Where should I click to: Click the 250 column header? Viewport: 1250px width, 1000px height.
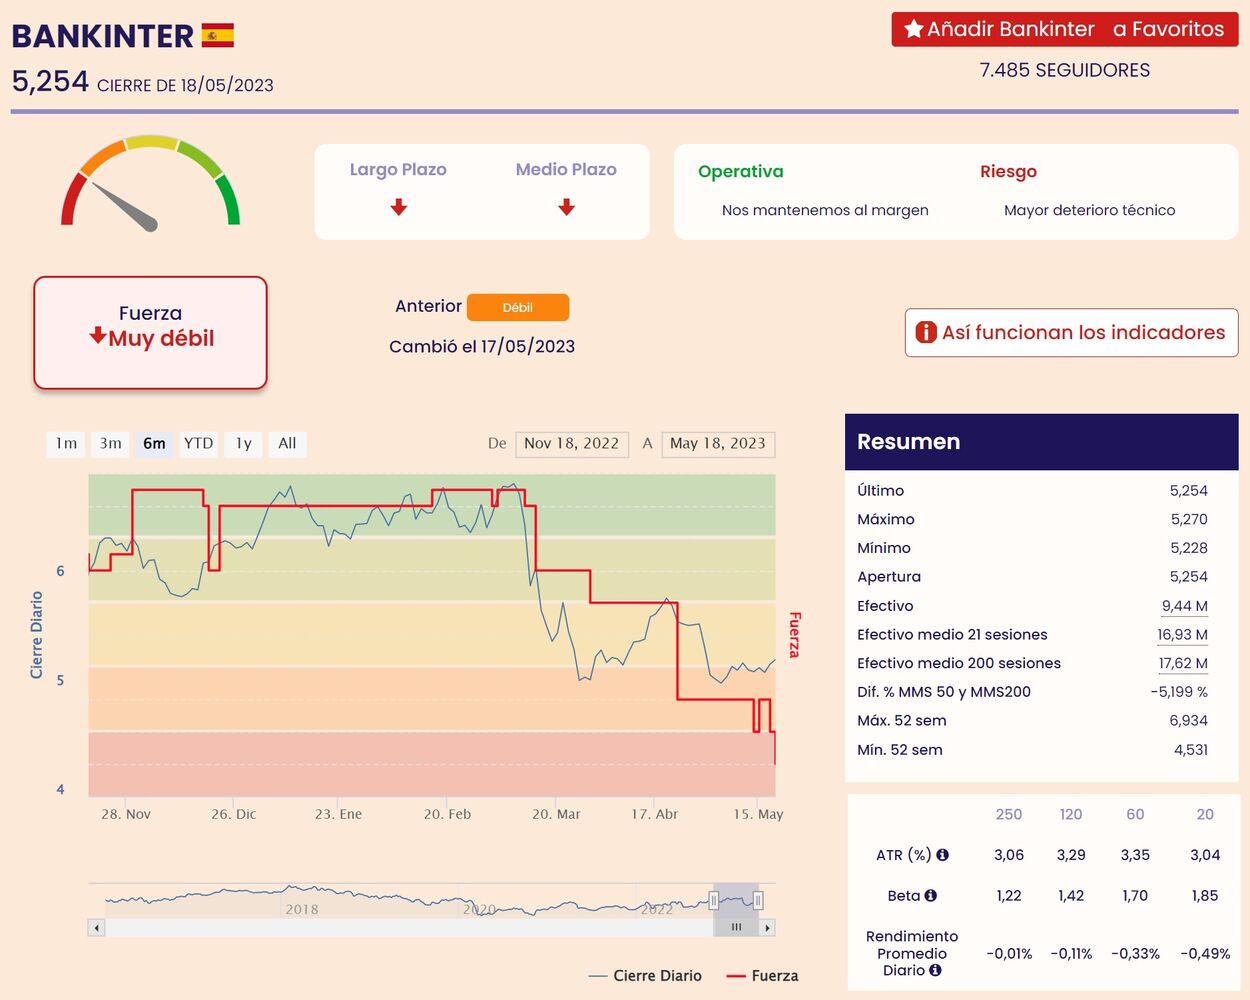pyautogui.click(x=1009, y=815)
